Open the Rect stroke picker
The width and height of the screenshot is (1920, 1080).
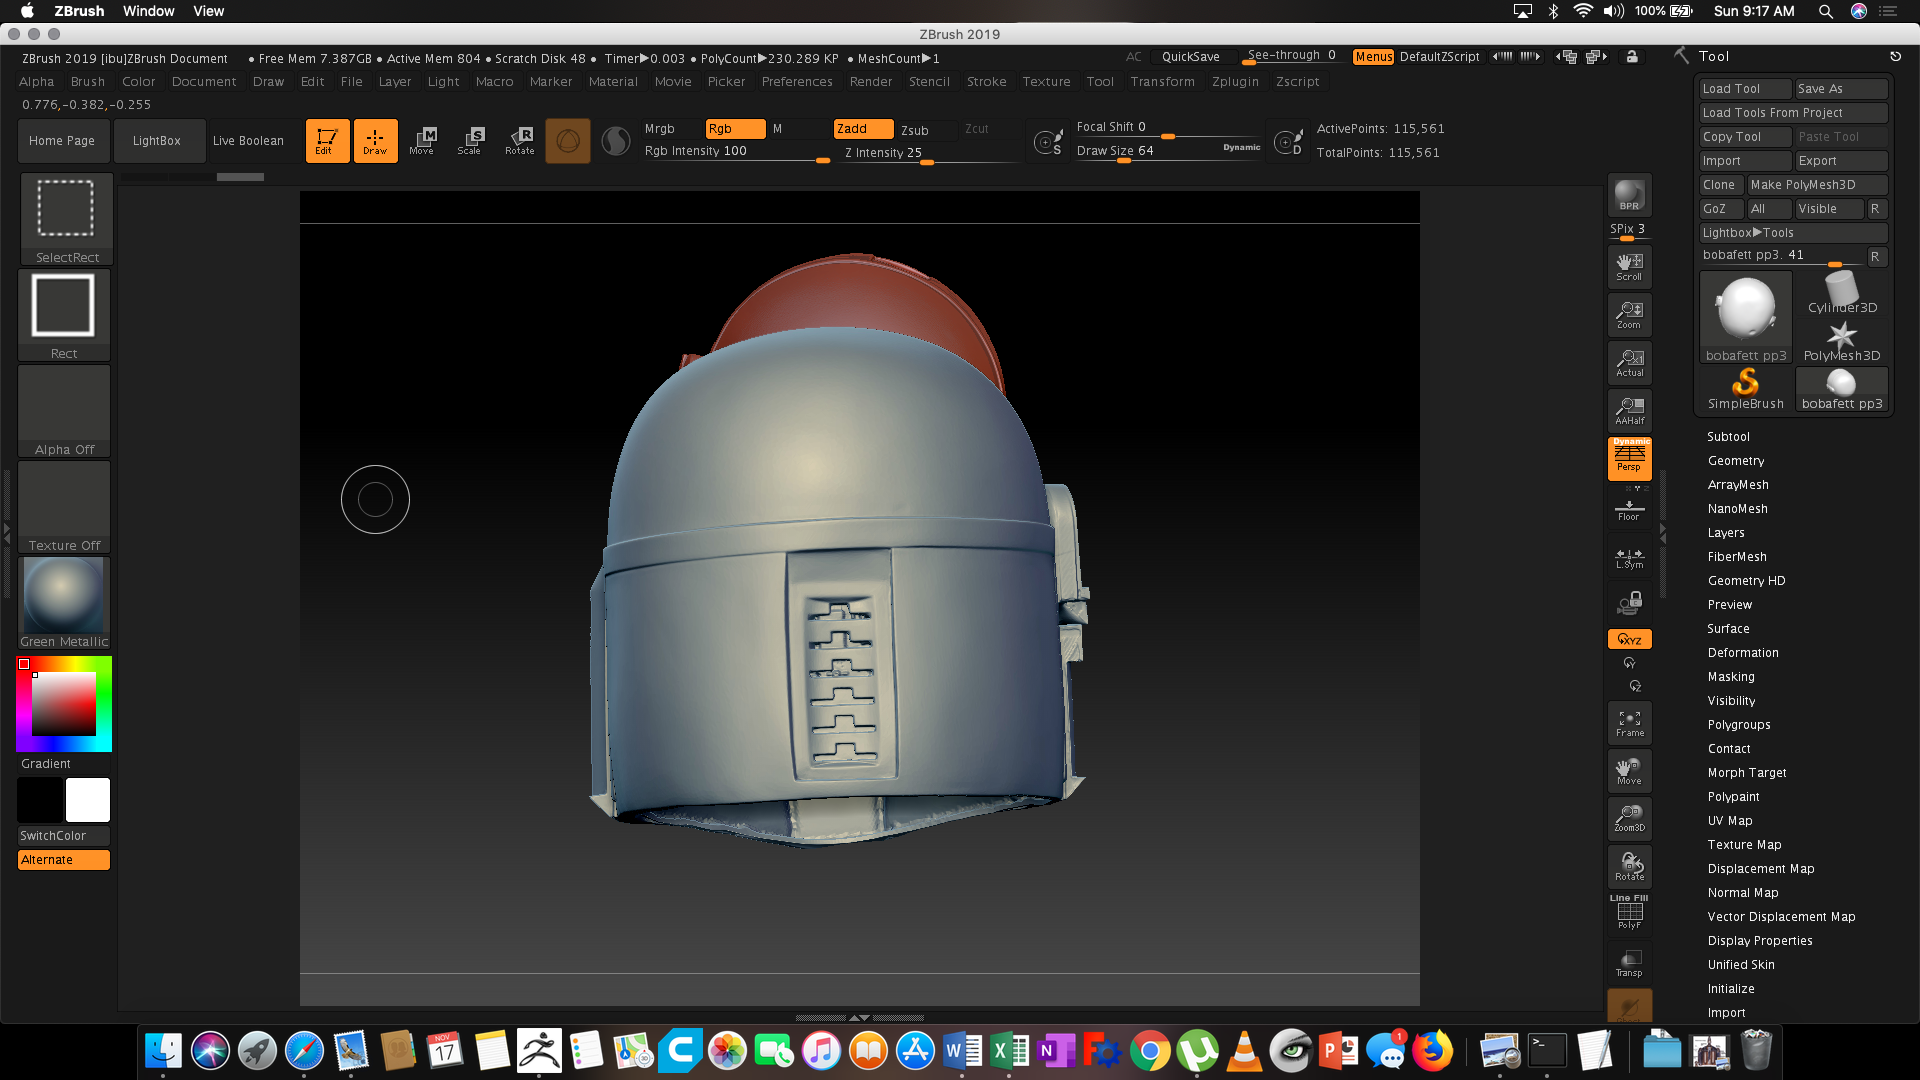click(64, 314)
